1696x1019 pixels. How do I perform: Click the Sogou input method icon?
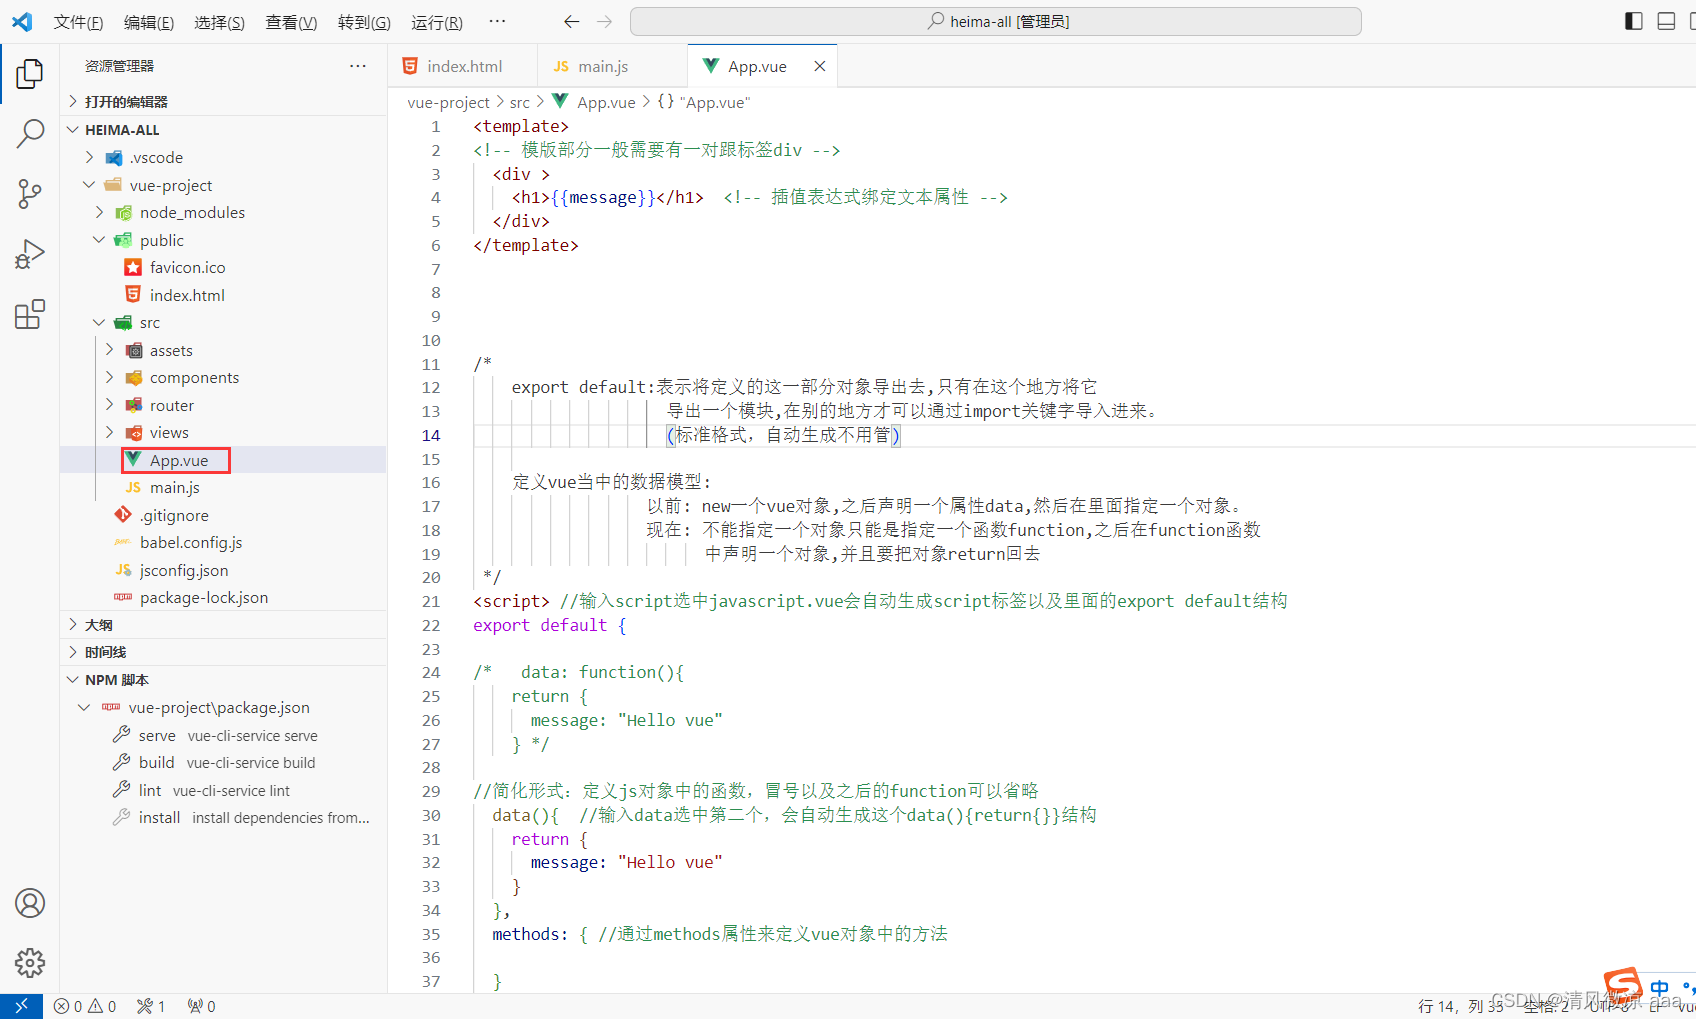[1623, 987]
